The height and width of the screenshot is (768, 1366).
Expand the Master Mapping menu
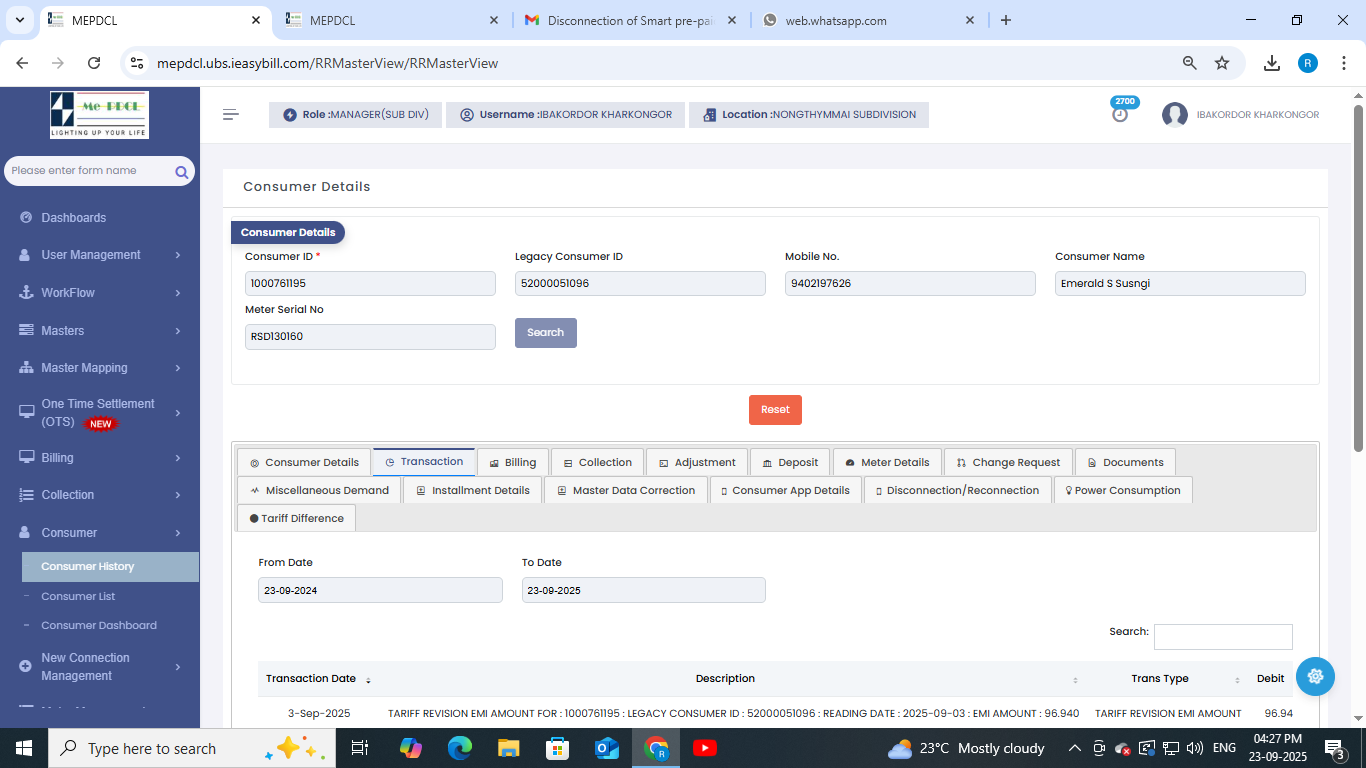[99, 368]
